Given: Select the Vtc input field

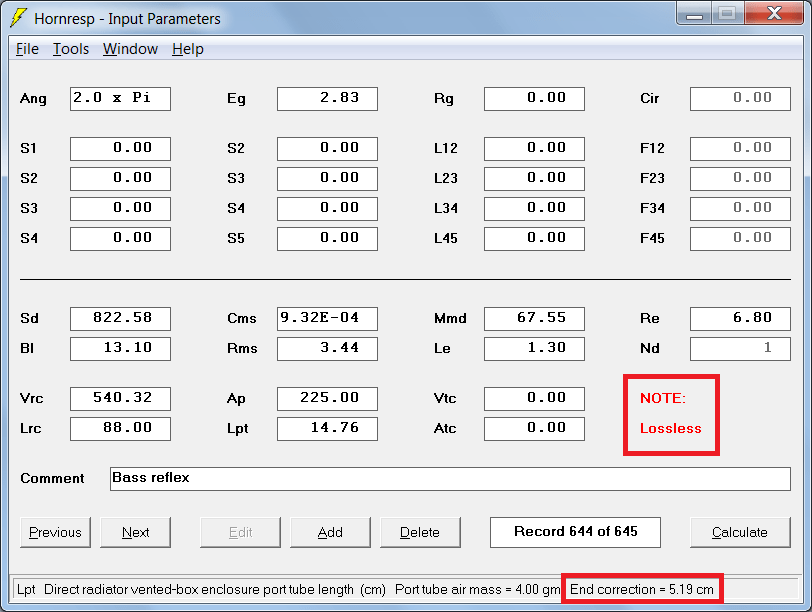Looking at the screenshot, I should coord(534,398).
